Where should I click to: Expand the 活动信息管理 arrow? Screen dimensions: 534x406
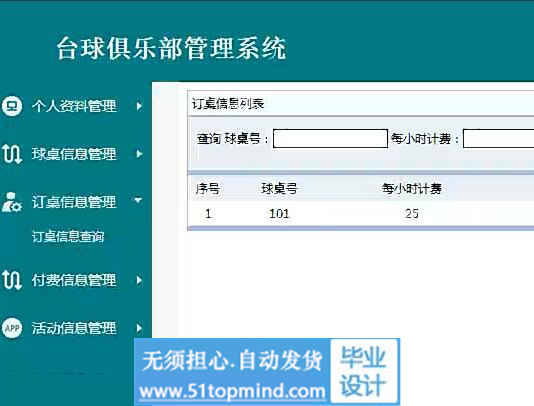[x=139, y=328]
